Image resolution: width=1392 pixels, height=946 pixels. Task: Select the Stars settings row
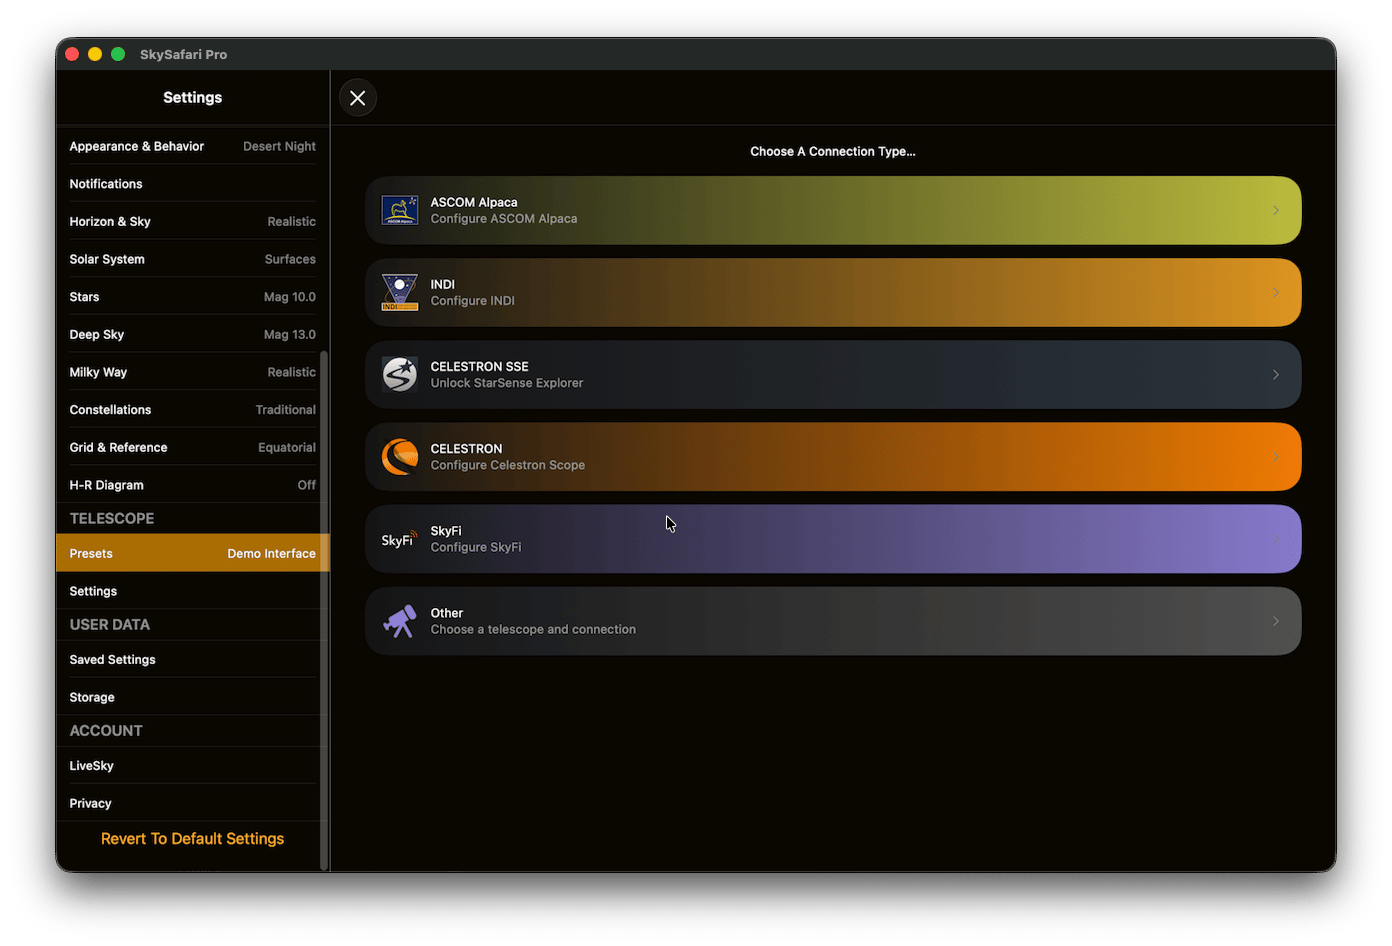point(192,297)
